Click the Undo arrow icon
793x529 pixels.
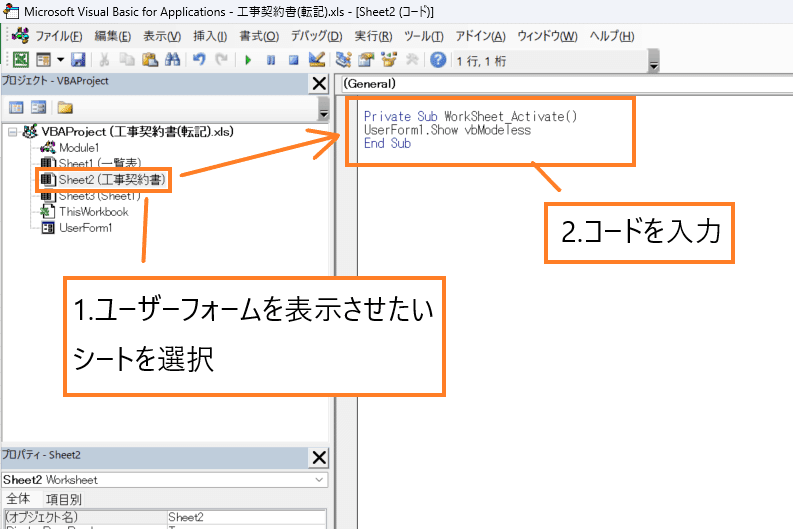tap(199, 60)
